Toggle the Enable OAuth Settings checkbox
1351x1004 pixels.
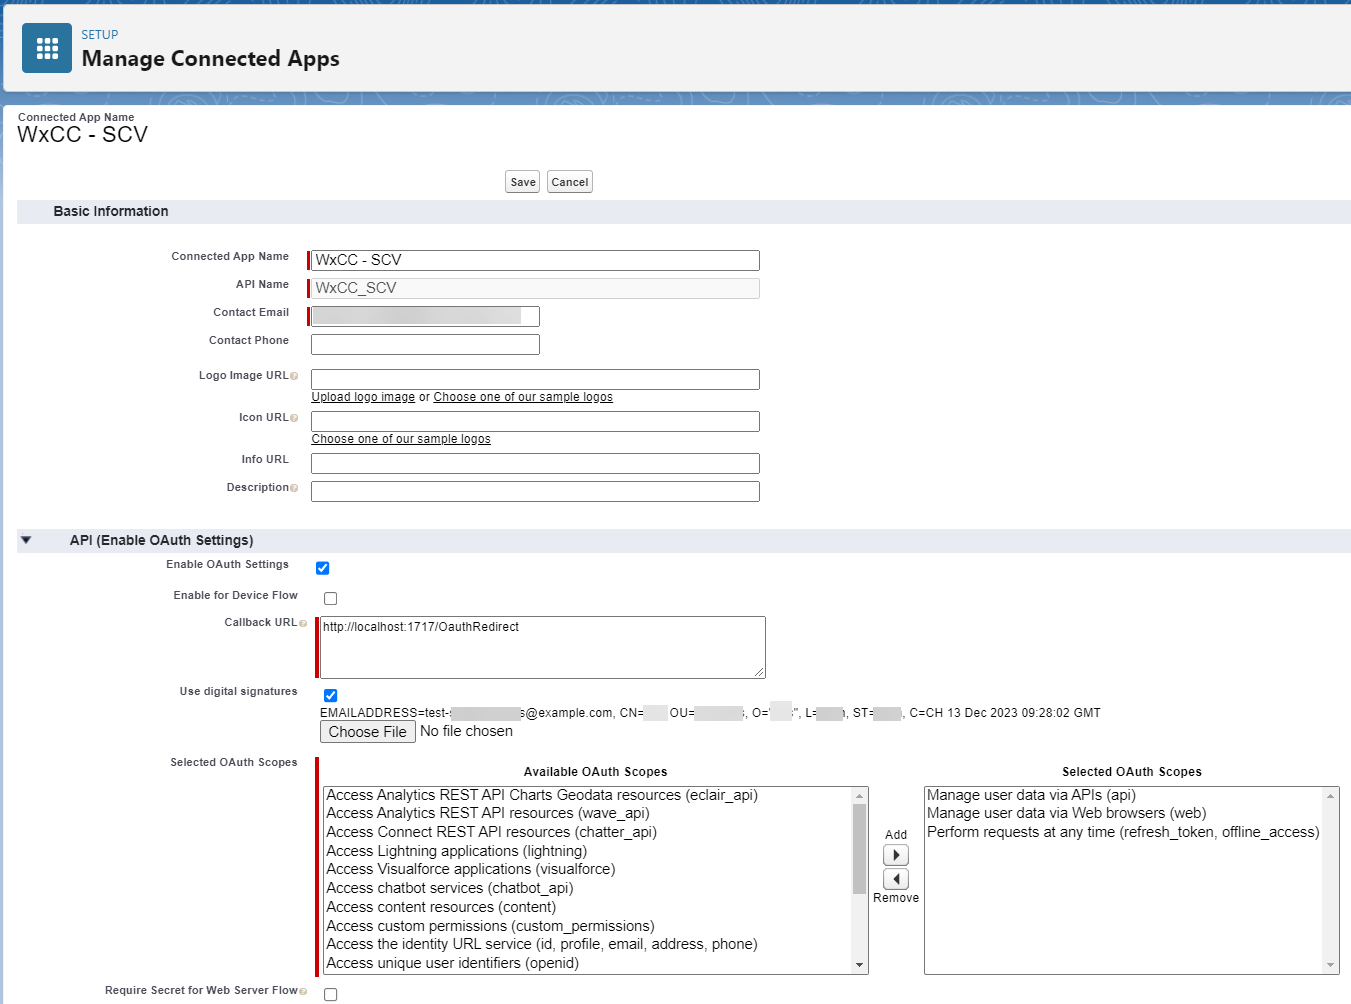(323, 568)
